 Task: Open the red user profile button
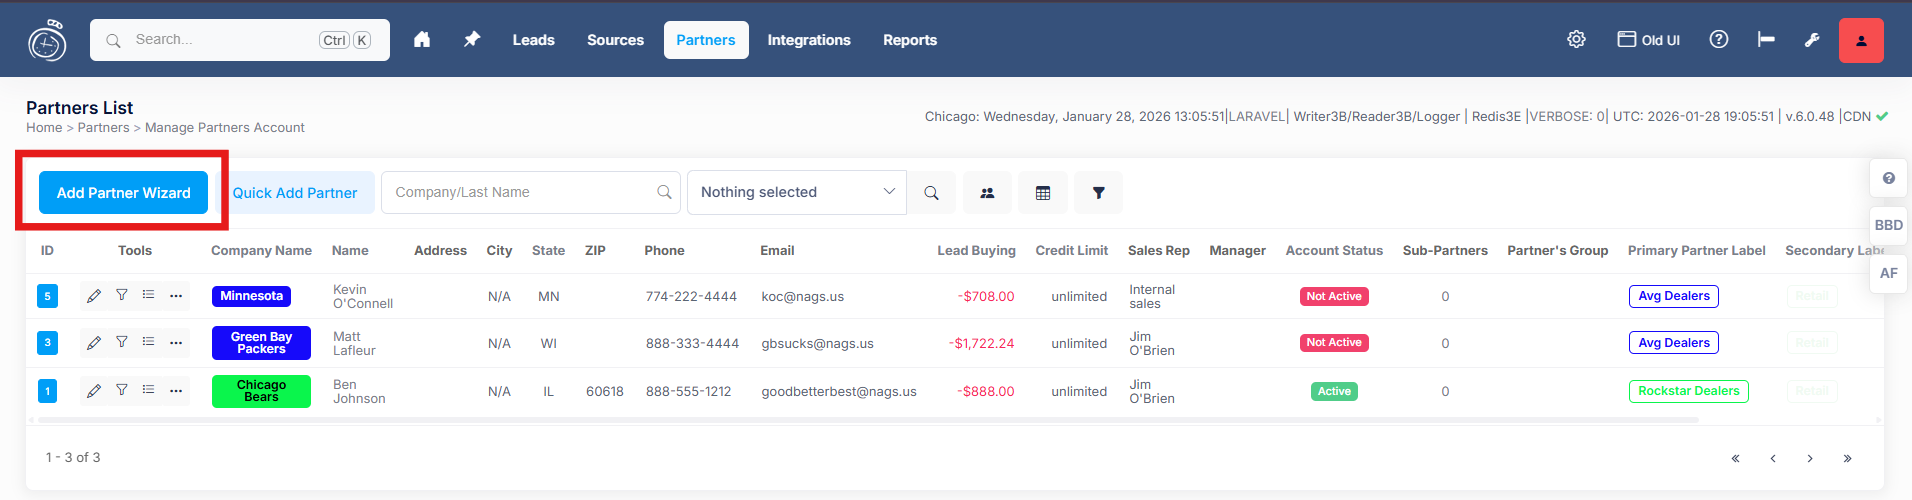coord(1860,41)
